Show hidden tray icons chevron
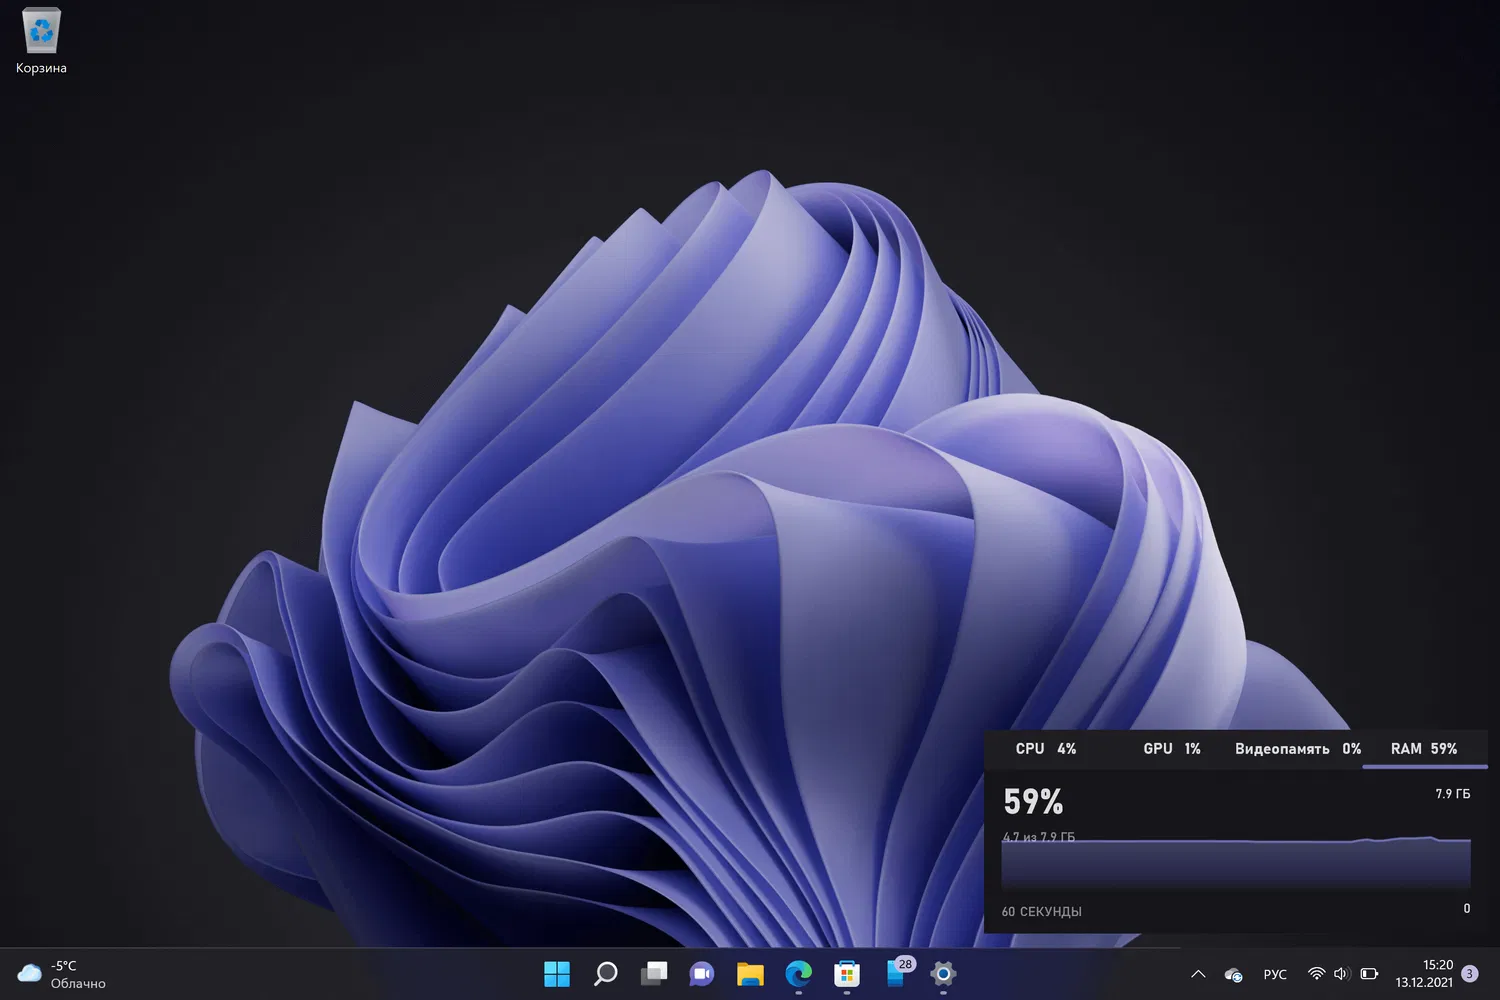 [1198, 974]
